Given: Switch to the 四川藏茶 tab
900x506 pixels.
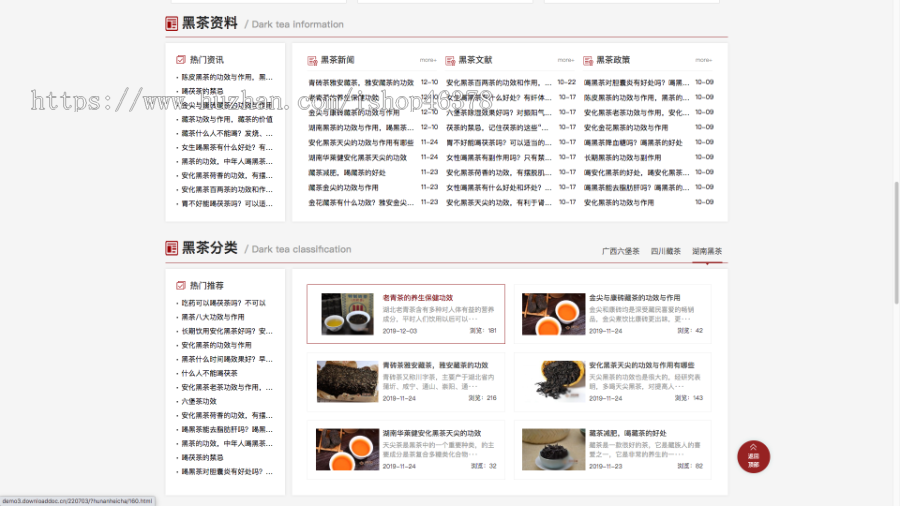Looking at the screenshot, I should (666, 251).
